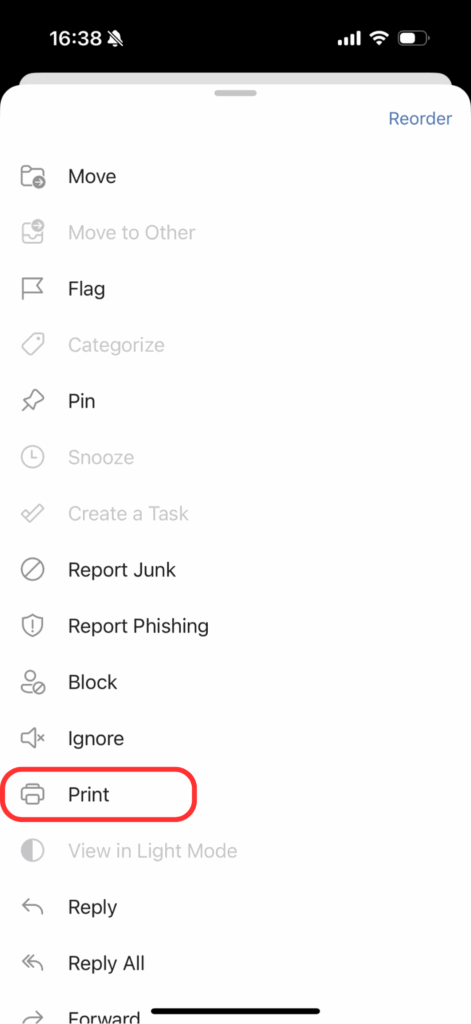Tap the Report Phishing shield icon
471x1024 pixels.
click(33, 626)
